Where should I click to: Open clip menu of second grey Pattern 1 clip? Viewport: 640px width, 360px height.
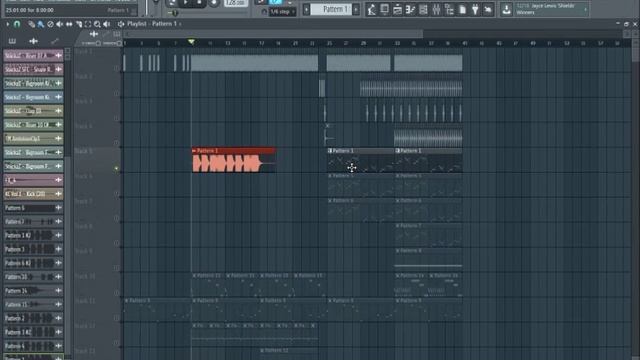tap(398, 151)
